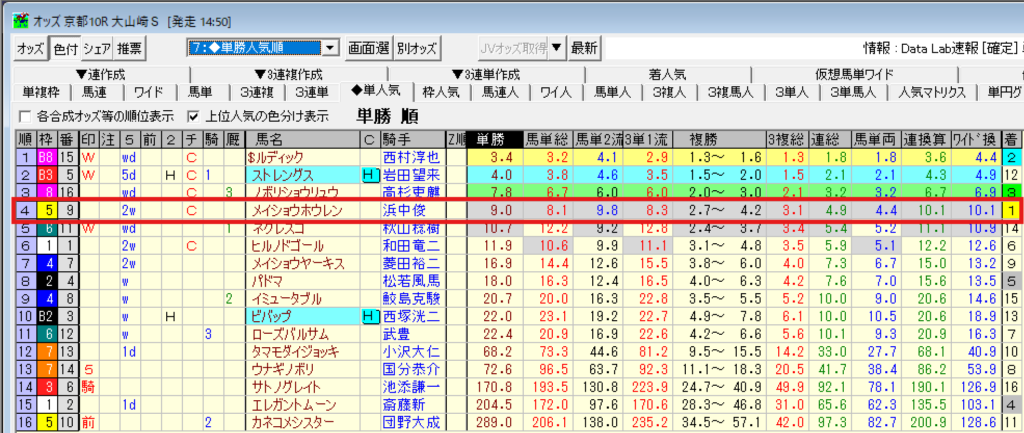Click the orange frame 7 badge for タマモダイジョッキ
The image size is (1024, 433).
(46, 351)
